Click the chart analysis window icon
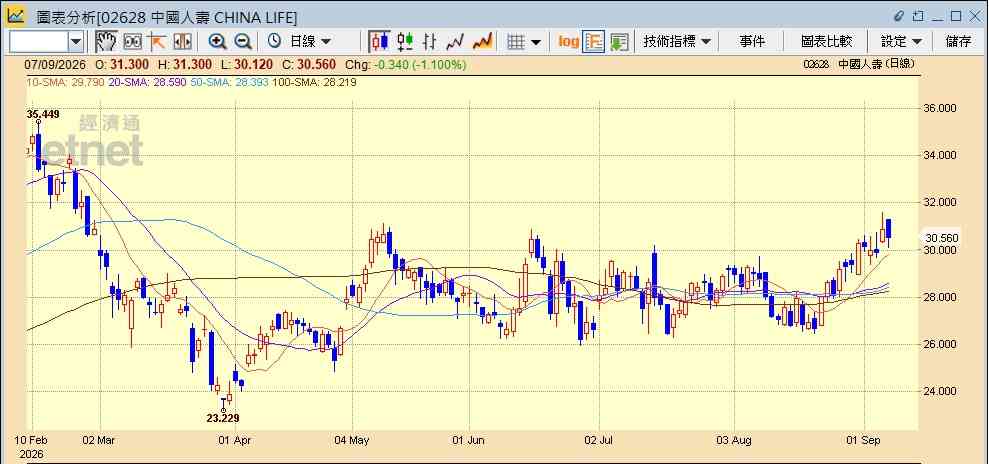The height and width of the screenshot is (464, 989). point(16,15)
